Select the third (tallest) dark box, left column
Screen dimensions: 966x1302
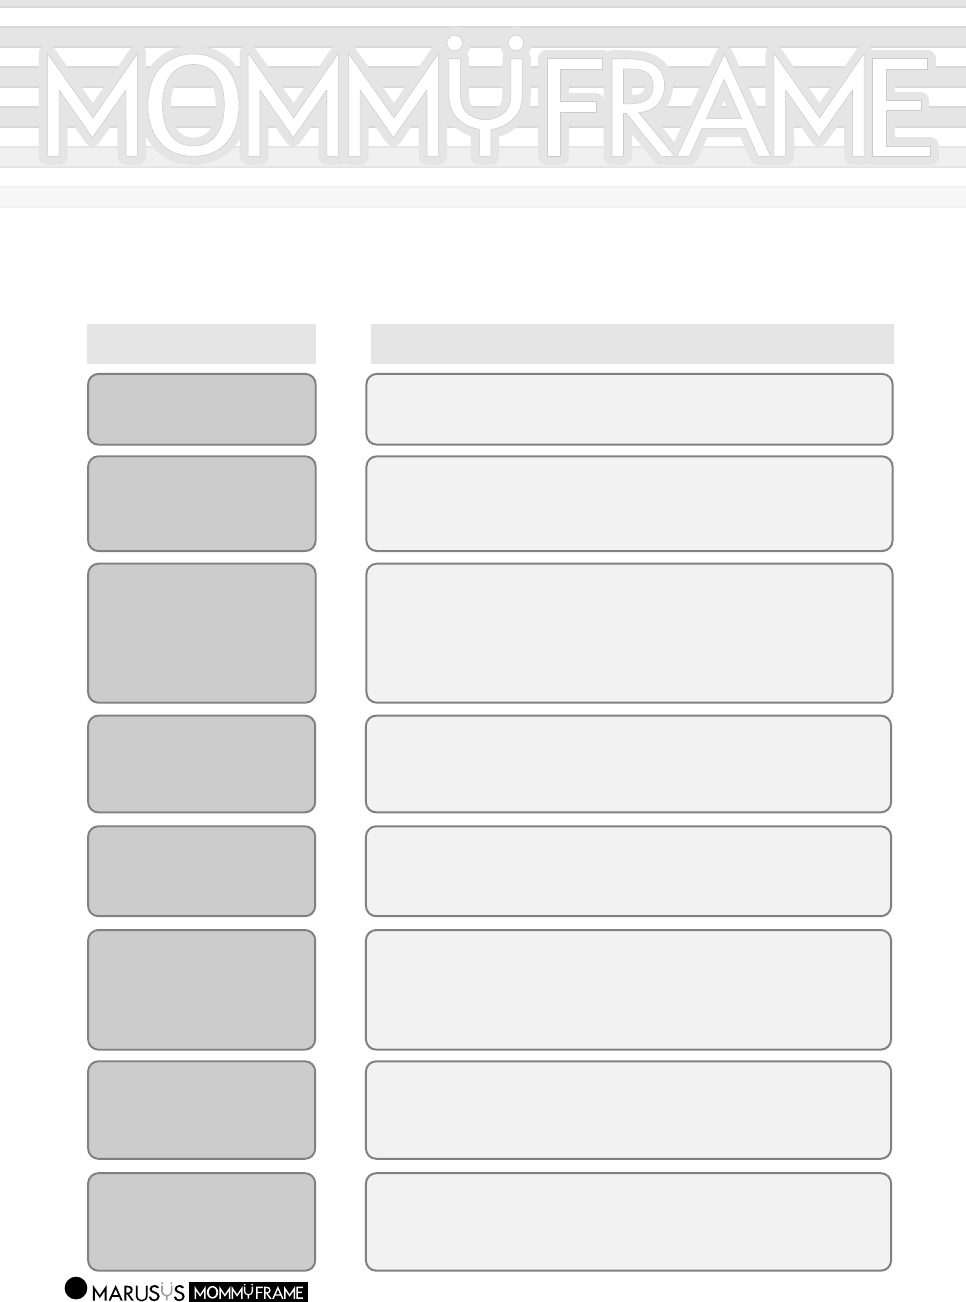pyautogui.click(x=201, y=632)
